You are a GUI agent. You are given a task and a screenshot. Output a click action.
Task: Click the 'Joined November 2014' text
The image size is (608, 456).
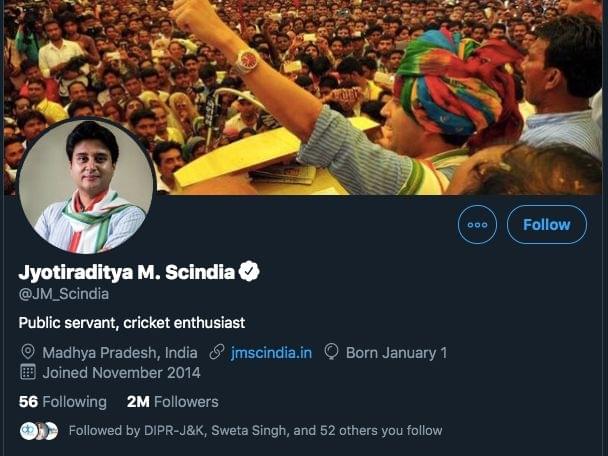[121, 372]
